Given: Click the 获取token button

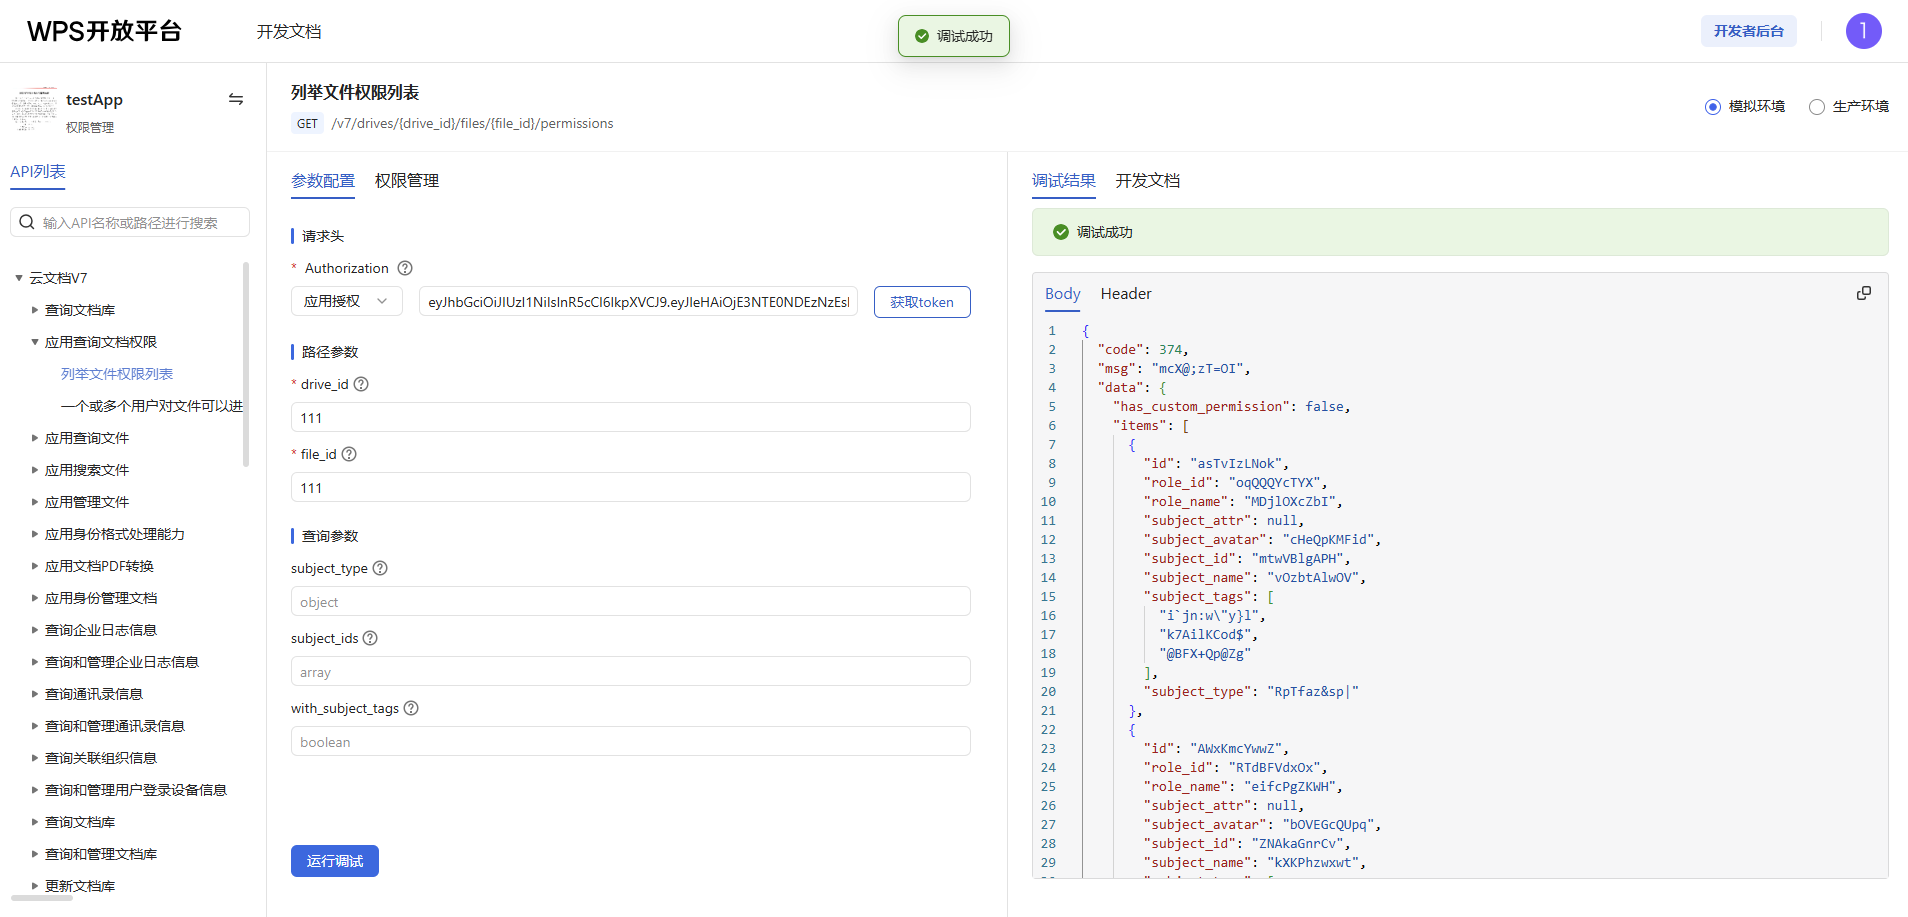Looking at the screenshot, I should (x=921, y=302).
